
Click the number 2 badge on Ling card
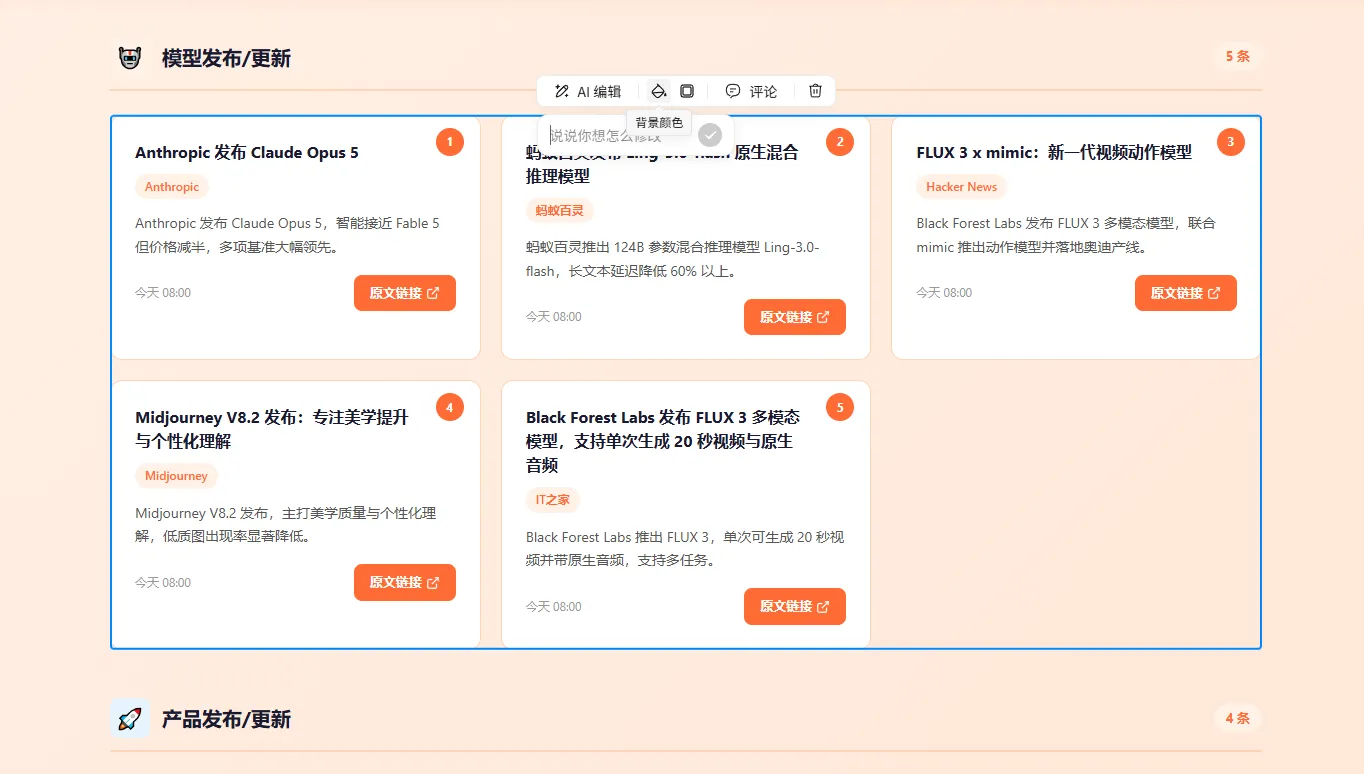coord(840,142)
